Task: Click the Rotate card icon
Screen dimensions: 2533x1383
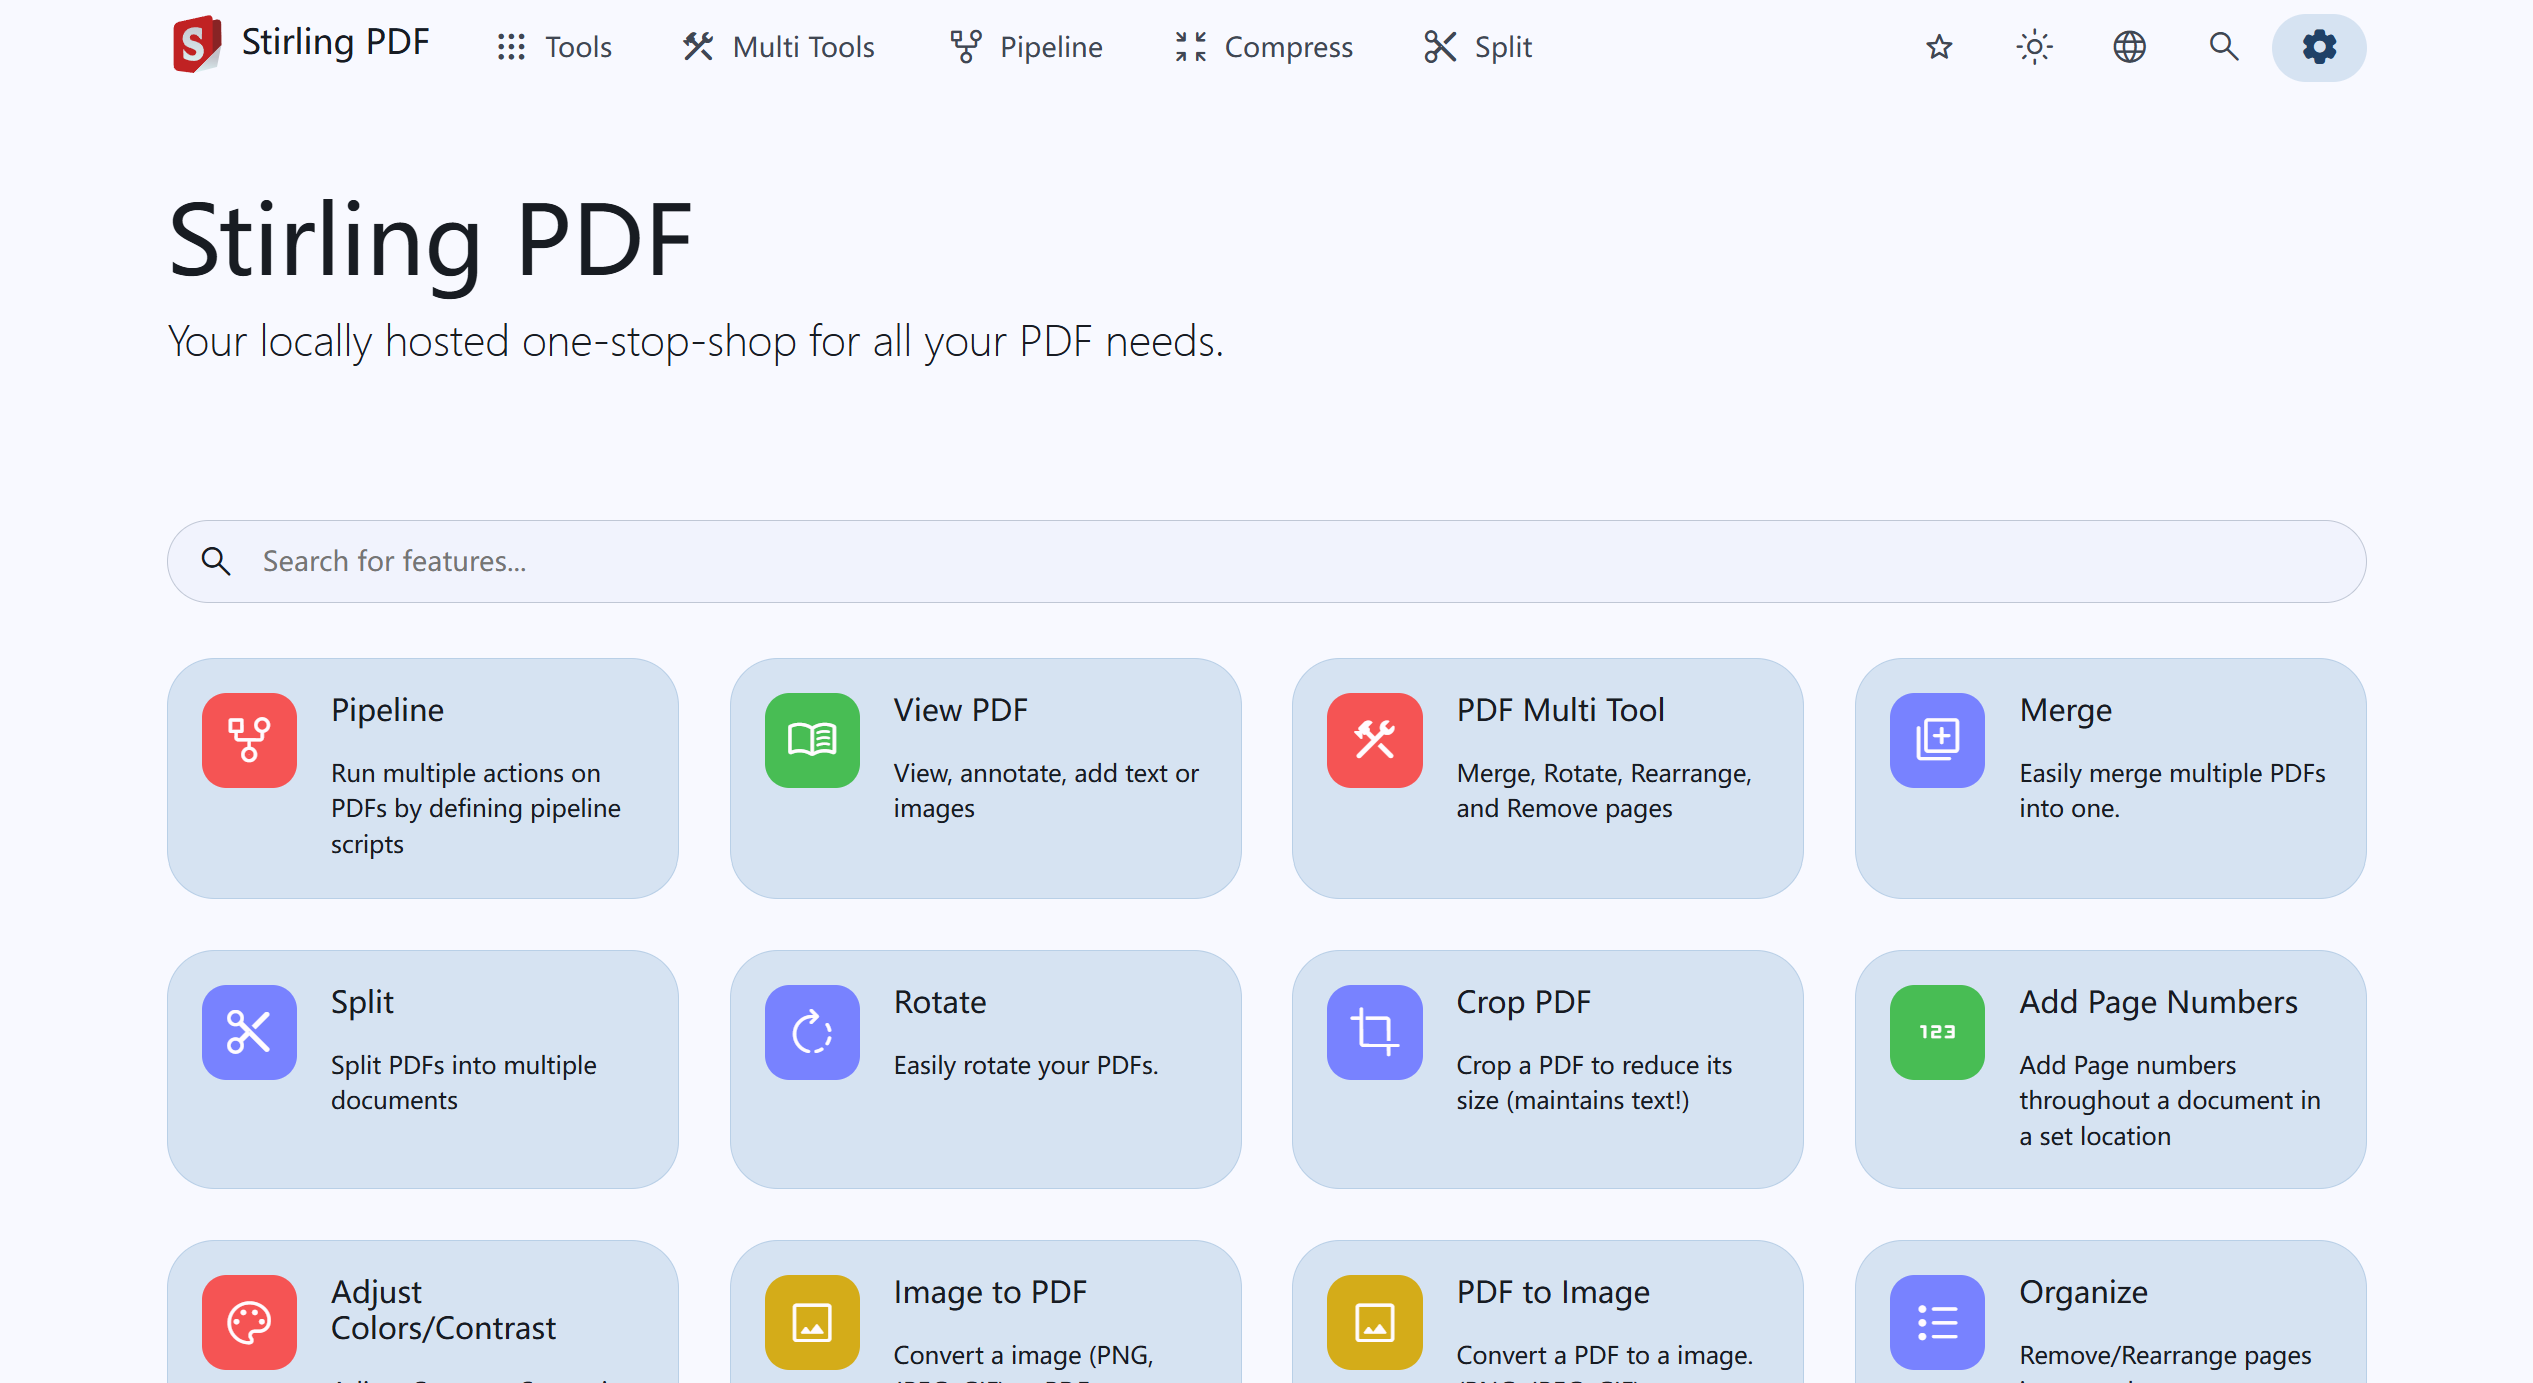Action: [812, 1032]
